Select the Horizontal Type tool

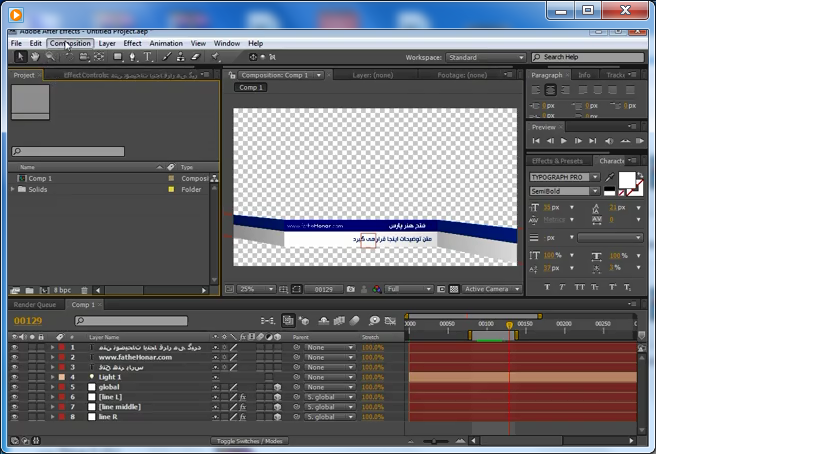148,57
